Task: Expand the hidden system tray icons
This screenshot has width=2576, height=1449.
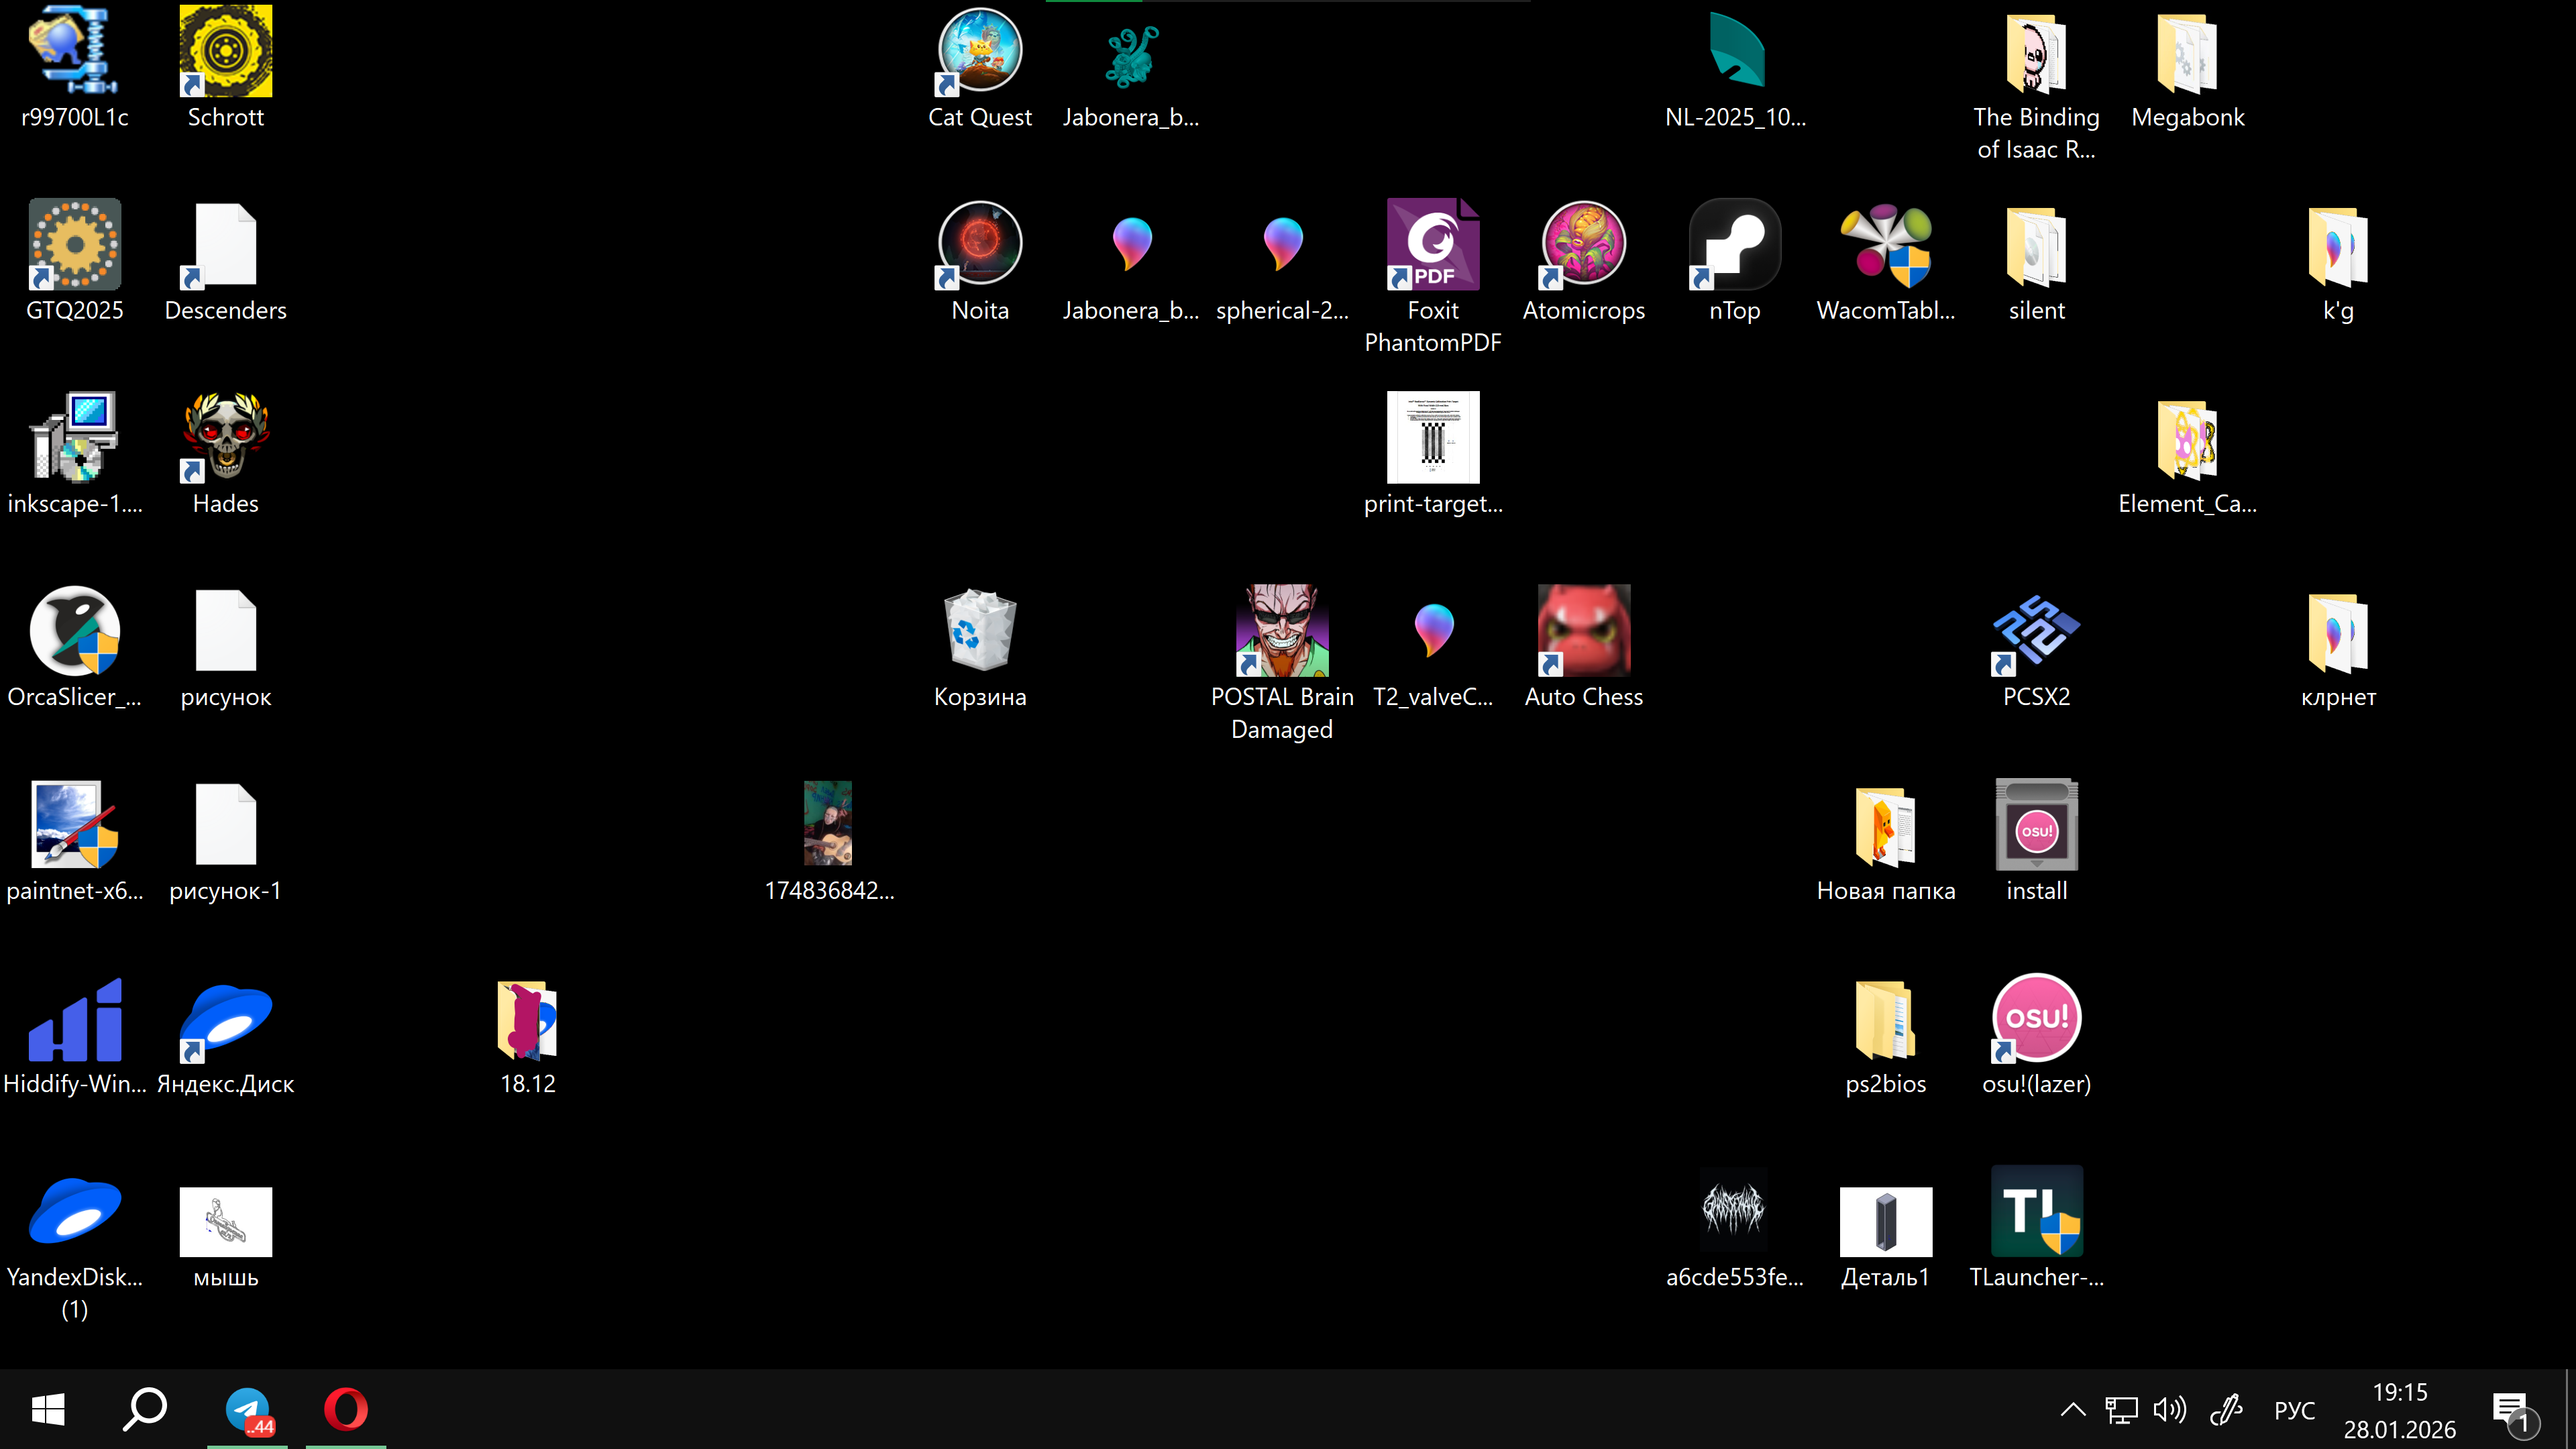Action: [2072, 1410]
